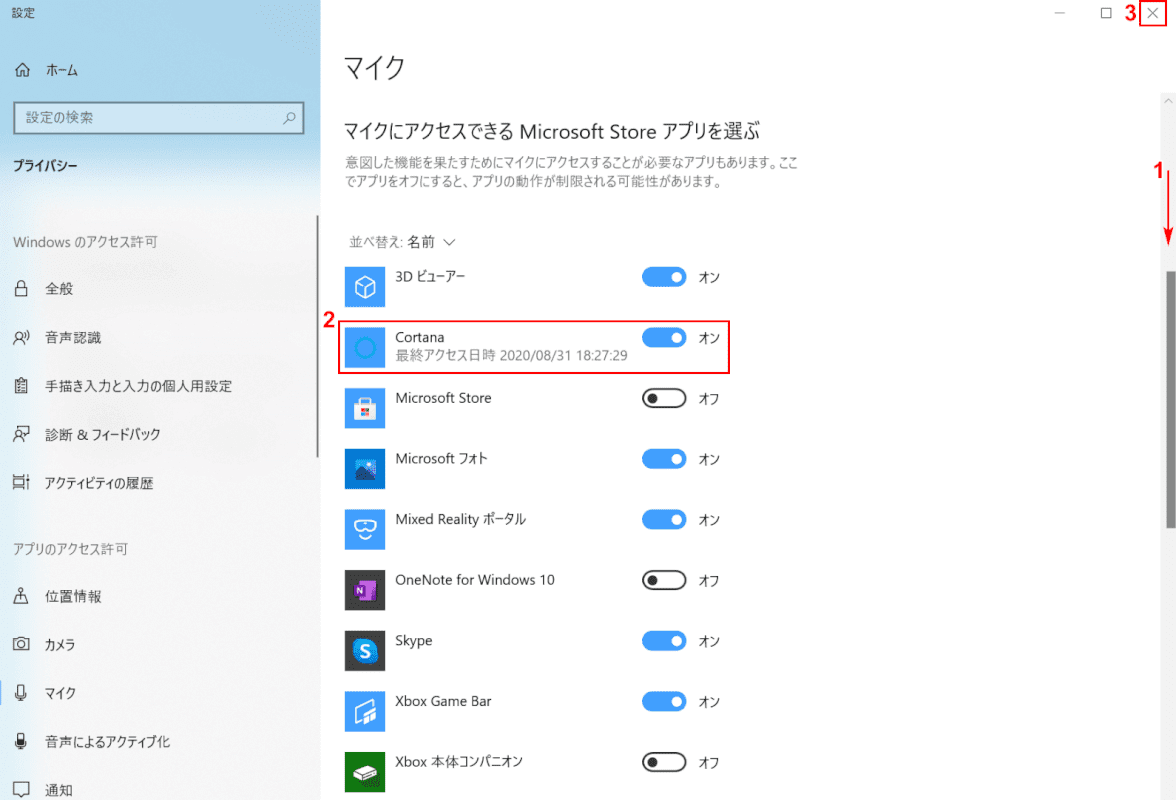
Task: Click the 3D ビューアー app icon
Action: tap(364, 286)
